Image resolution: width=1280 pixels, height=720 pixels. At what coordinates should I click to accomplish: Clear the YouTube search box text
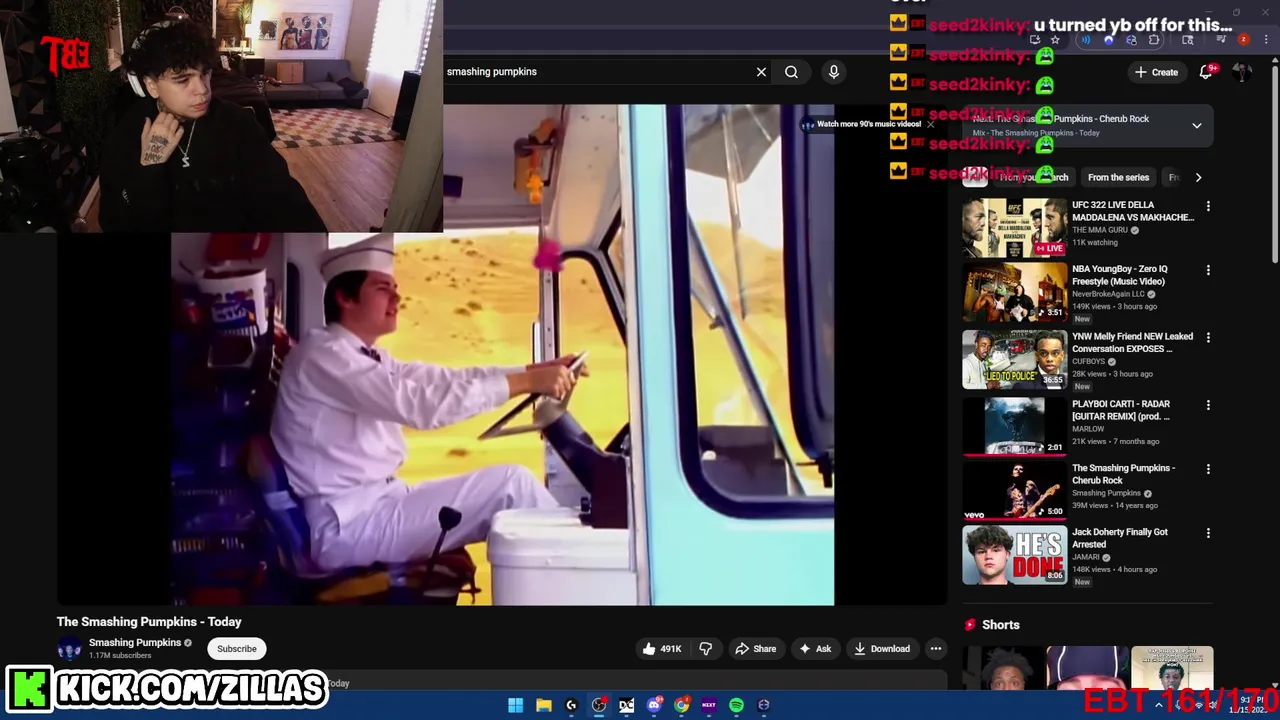[761, 72]
